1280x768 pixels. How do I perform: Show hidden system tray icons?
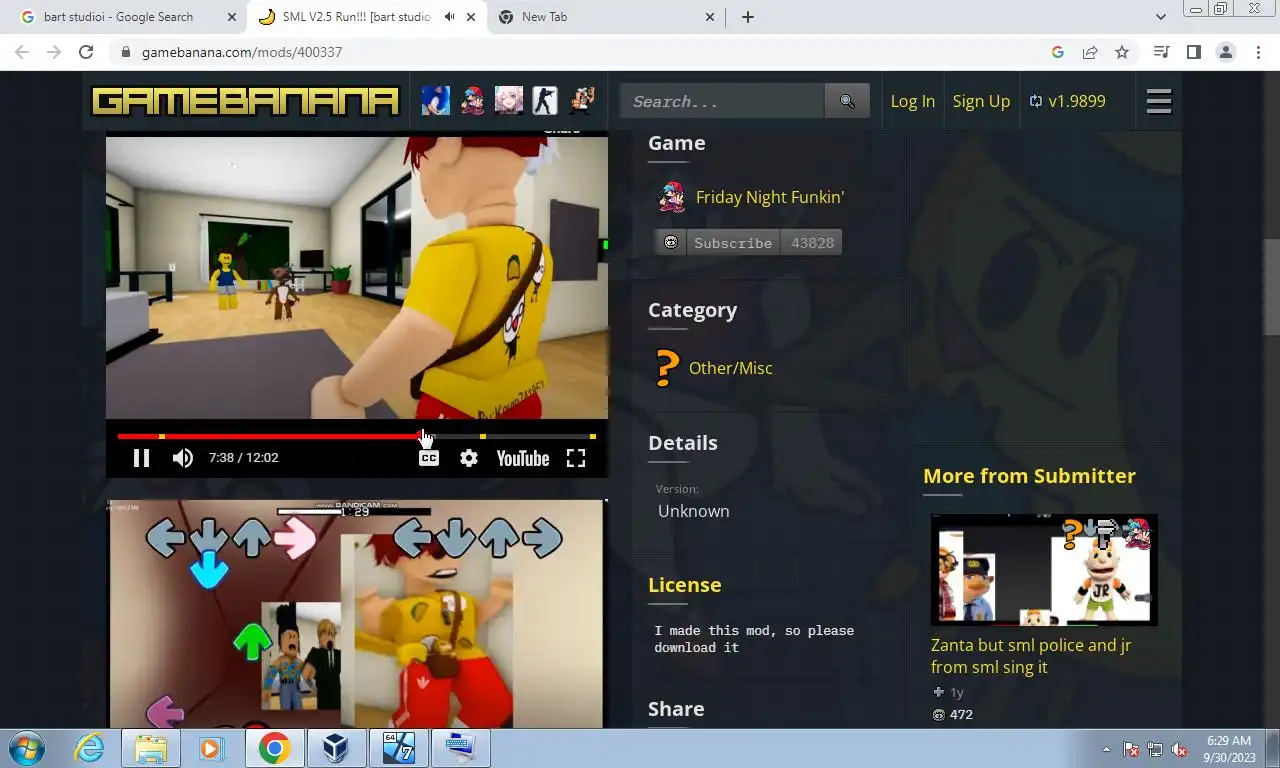(x=1106, y=749)
